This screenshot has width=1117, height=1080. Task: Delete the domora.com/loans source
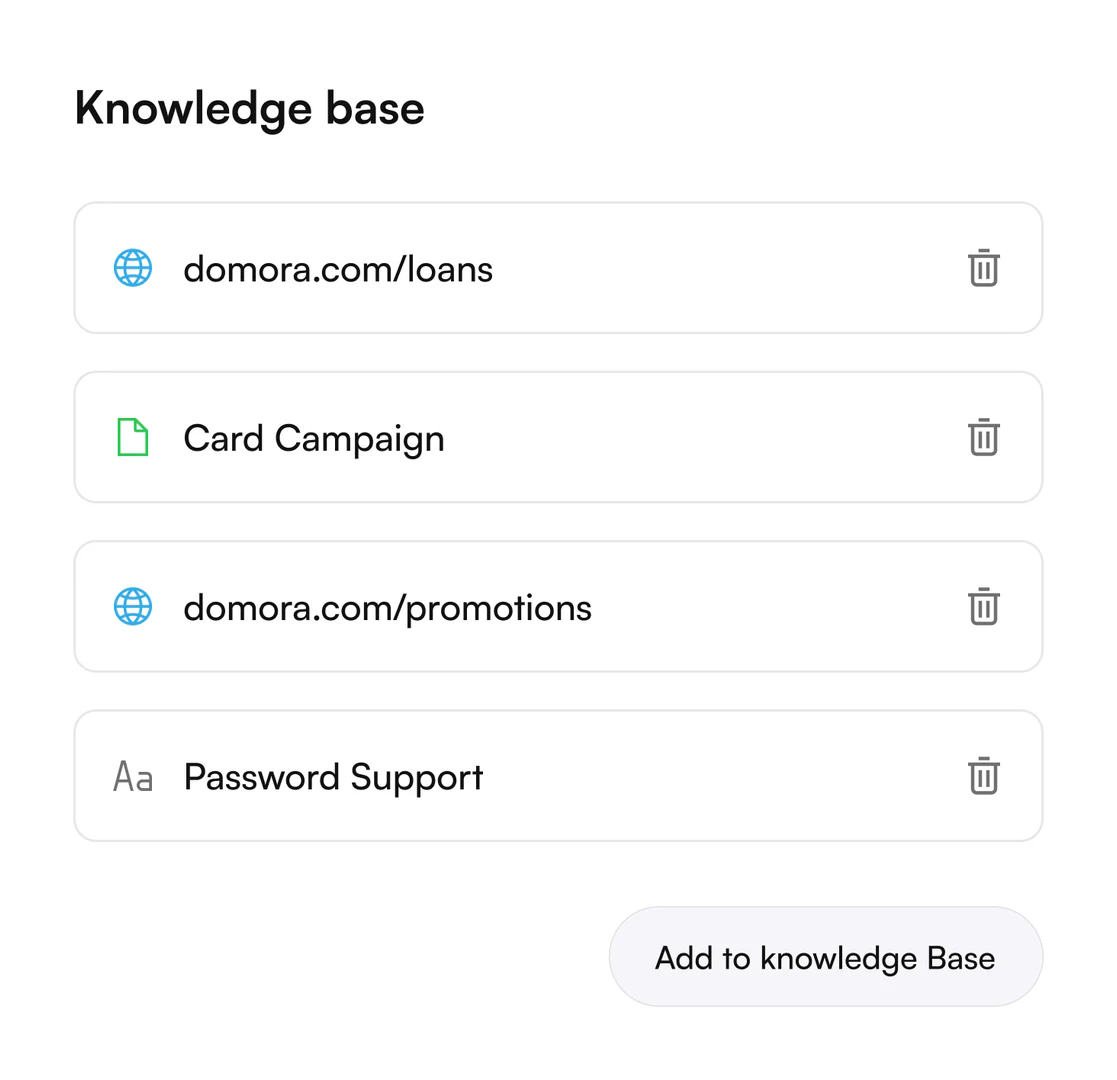[x=984, y=268]
